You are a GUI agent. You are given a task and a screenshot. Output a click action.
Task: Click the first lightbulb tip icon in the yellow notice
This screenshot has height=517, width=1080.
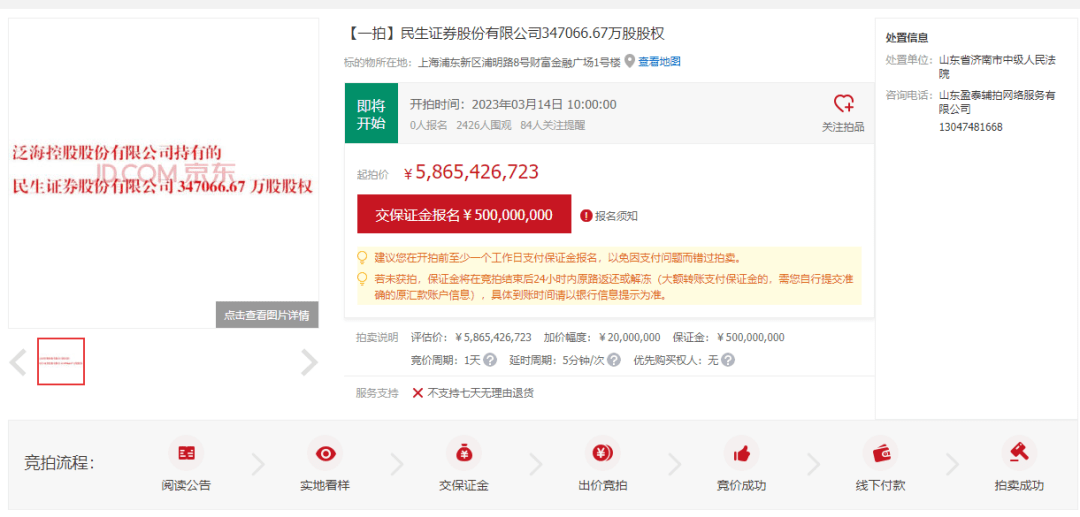coord(362,258)
